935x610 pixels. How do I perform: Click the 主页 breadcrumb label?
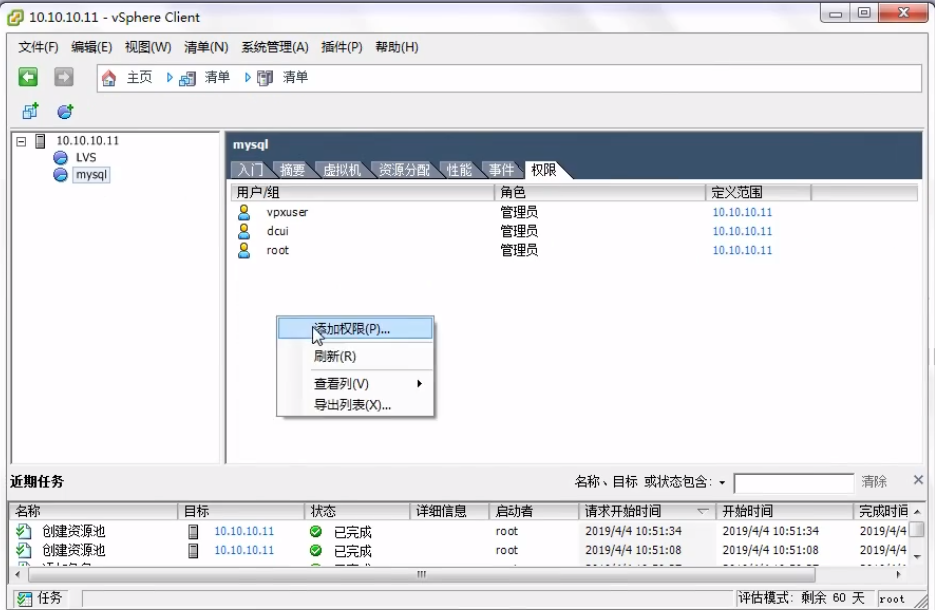pyautogui.click(x=140, y=78)
